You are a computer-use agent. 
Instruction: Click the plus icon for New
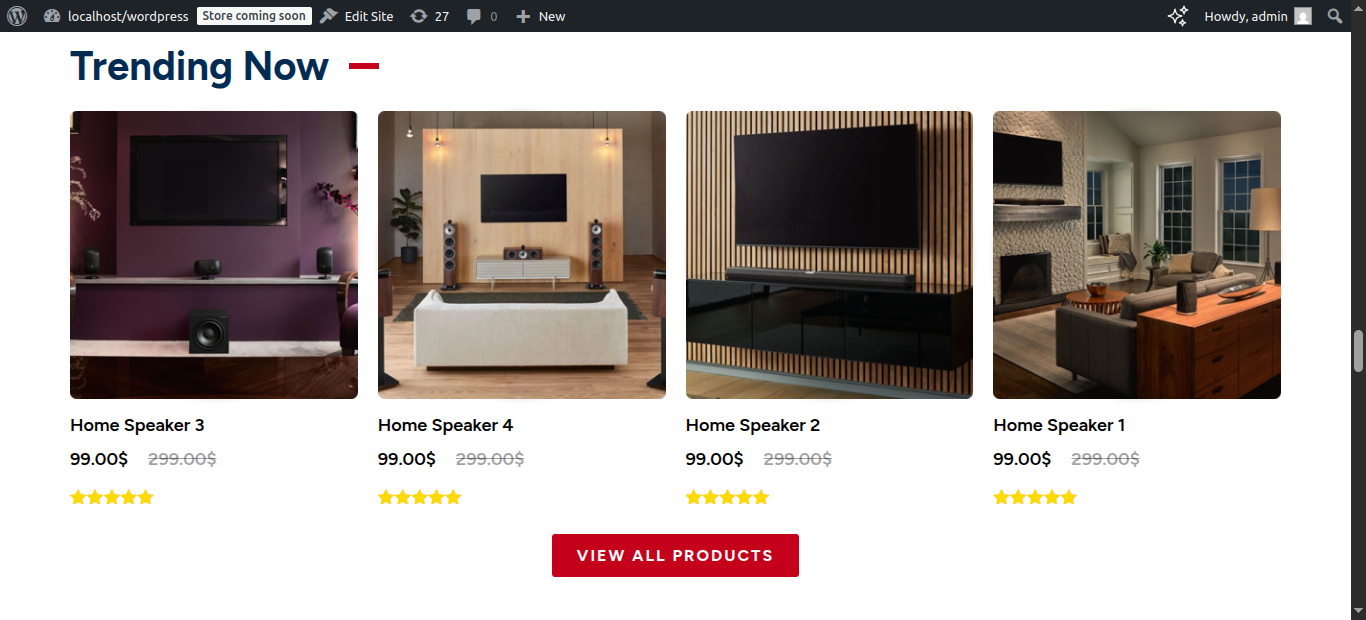523,16
